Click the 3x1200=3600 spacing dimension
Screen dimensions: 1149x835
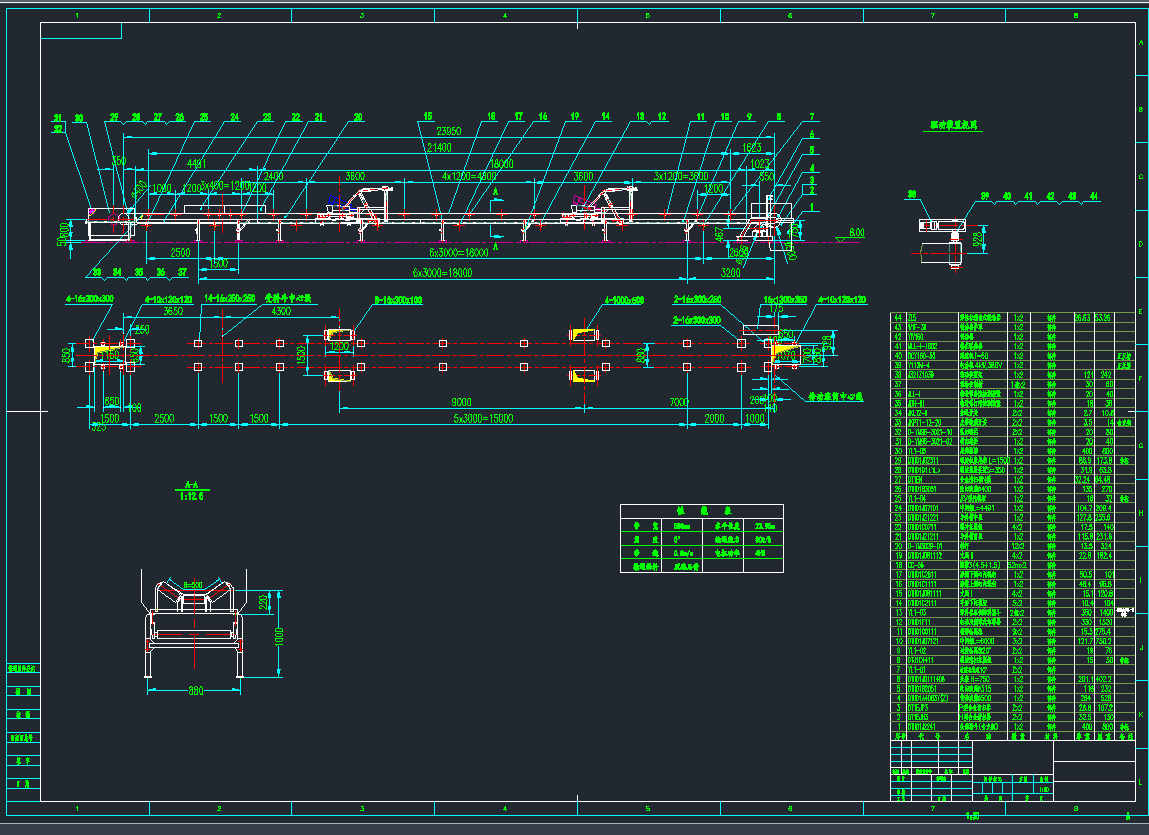click(x=681, y=177)
